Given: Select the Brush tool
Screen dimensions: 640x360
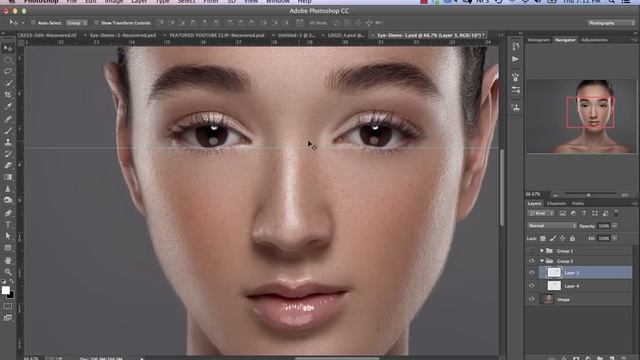Looking at the screenshot, I should click(8, 131).
